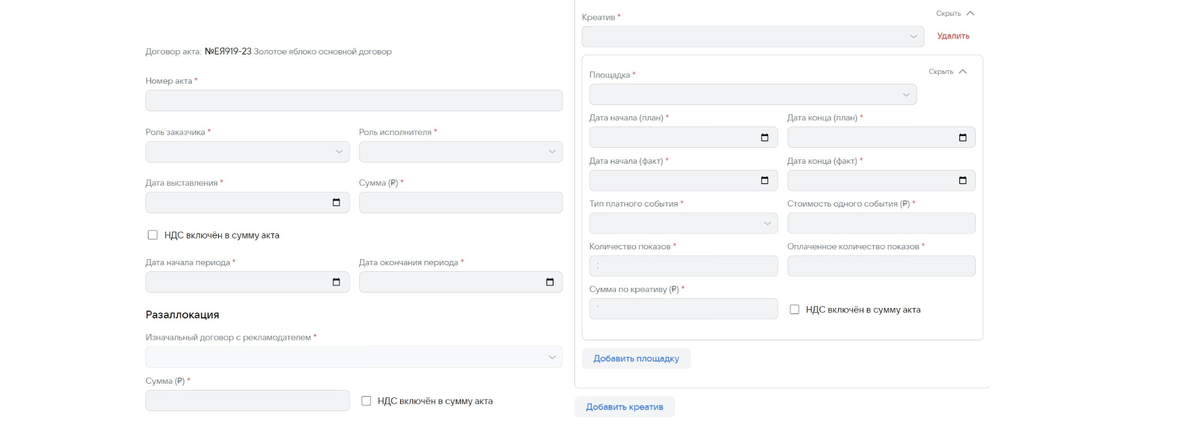Focus the Номер акта input field
This screenshot has width=1200, height=429.
pyautogui.click(x=354, y=101)
